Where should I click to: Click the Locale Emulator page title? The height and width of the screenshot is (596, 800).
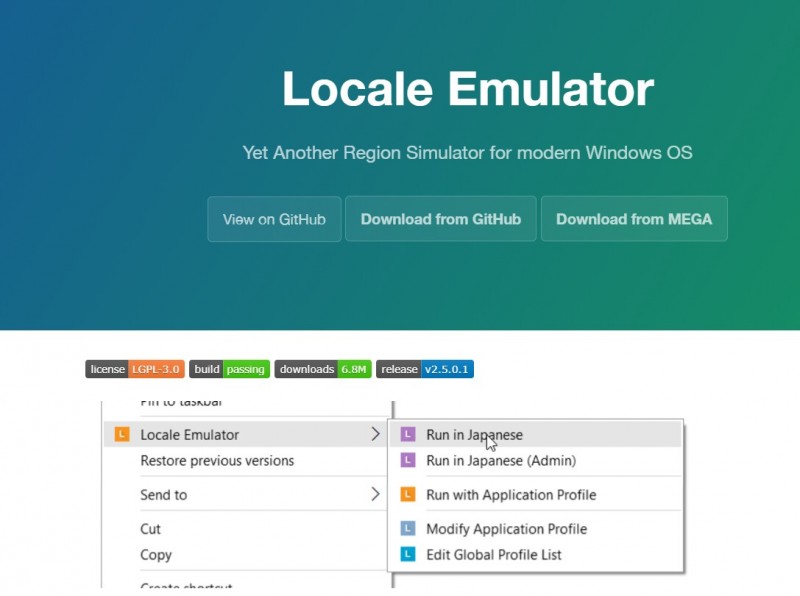468,89
